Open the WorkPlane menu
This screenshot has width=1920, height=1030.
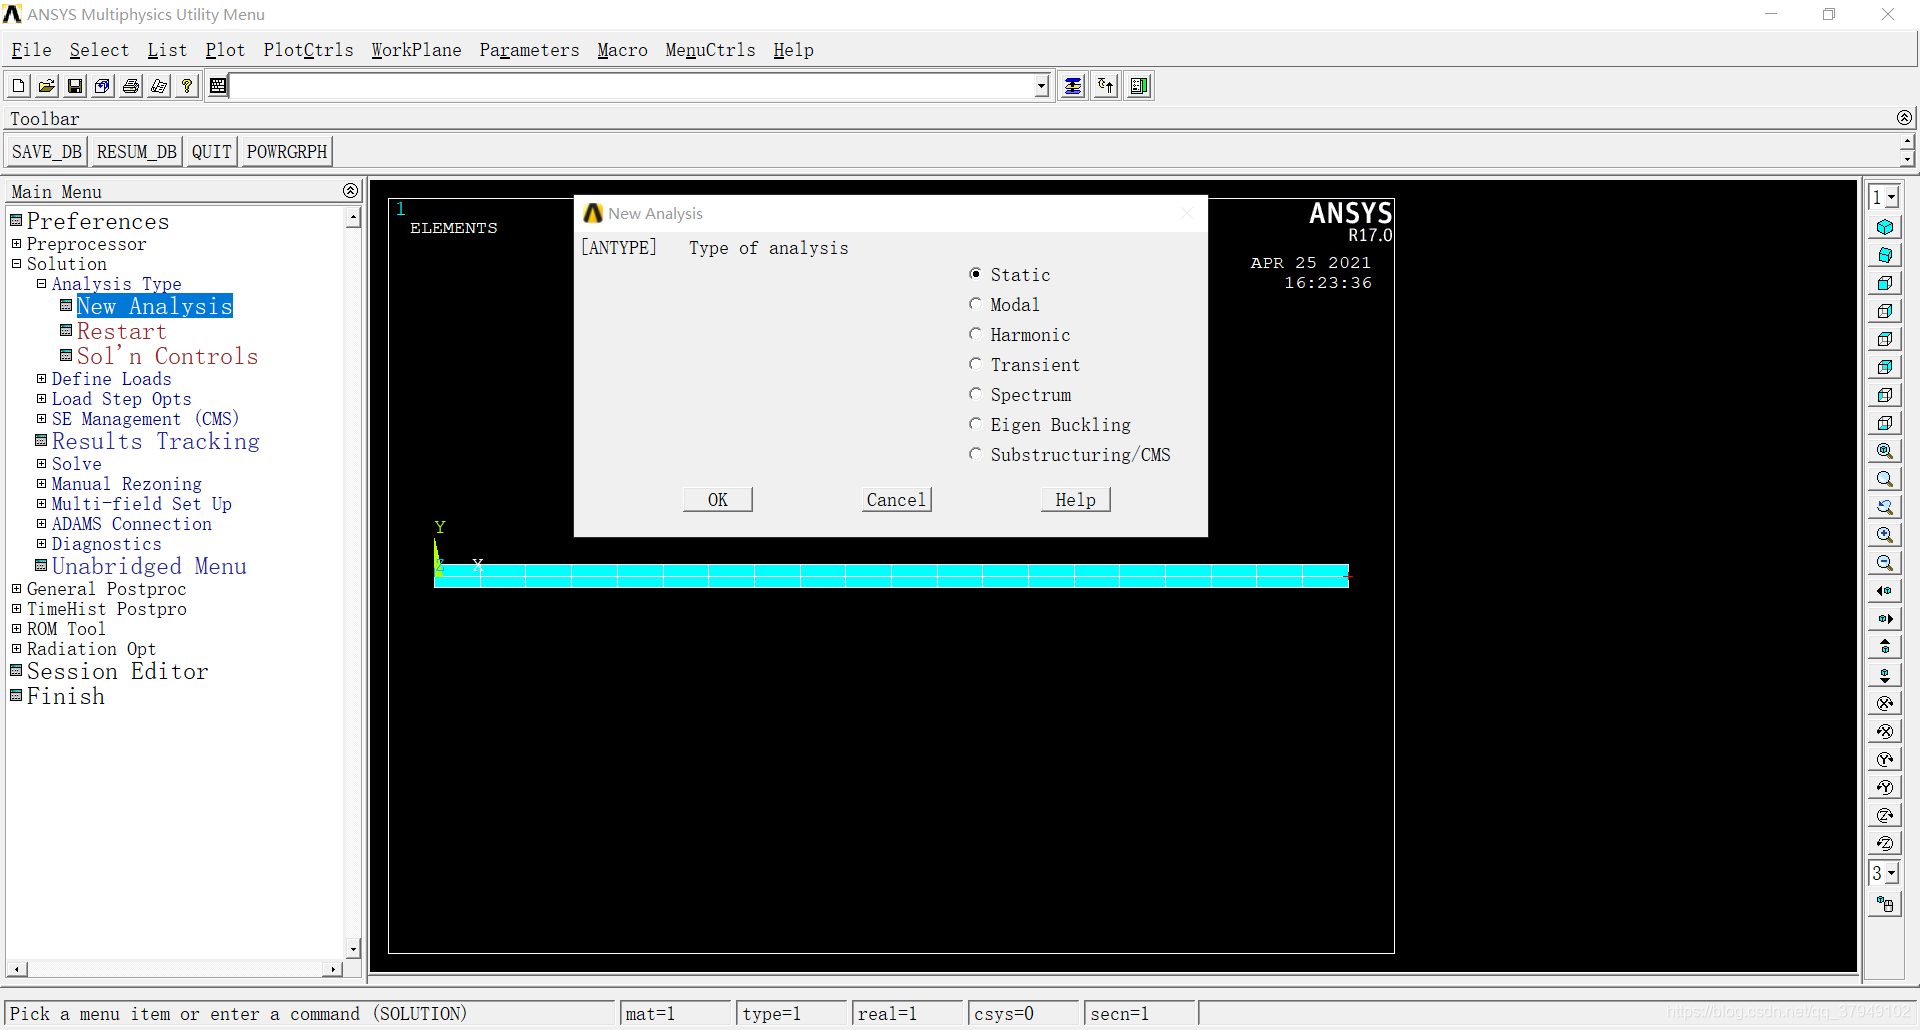(416, 50)
